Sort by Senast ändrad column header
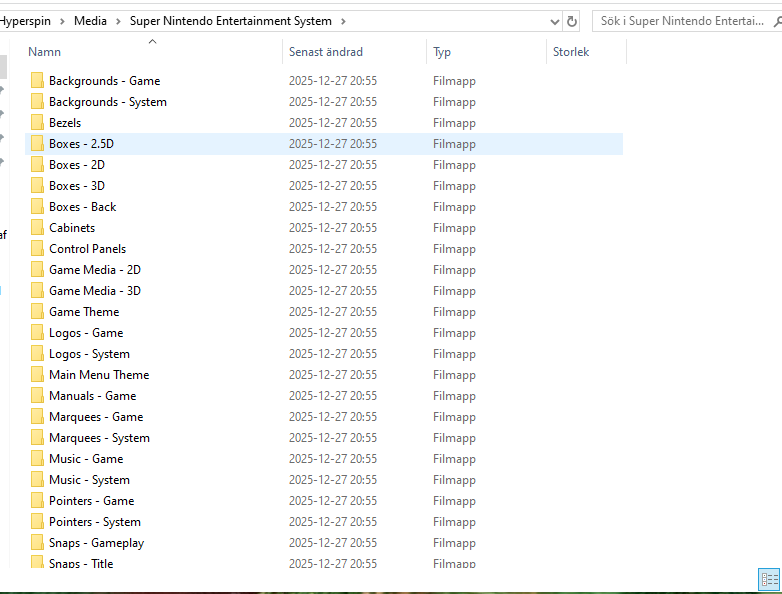782x594 pixels. tap(326, 52)
